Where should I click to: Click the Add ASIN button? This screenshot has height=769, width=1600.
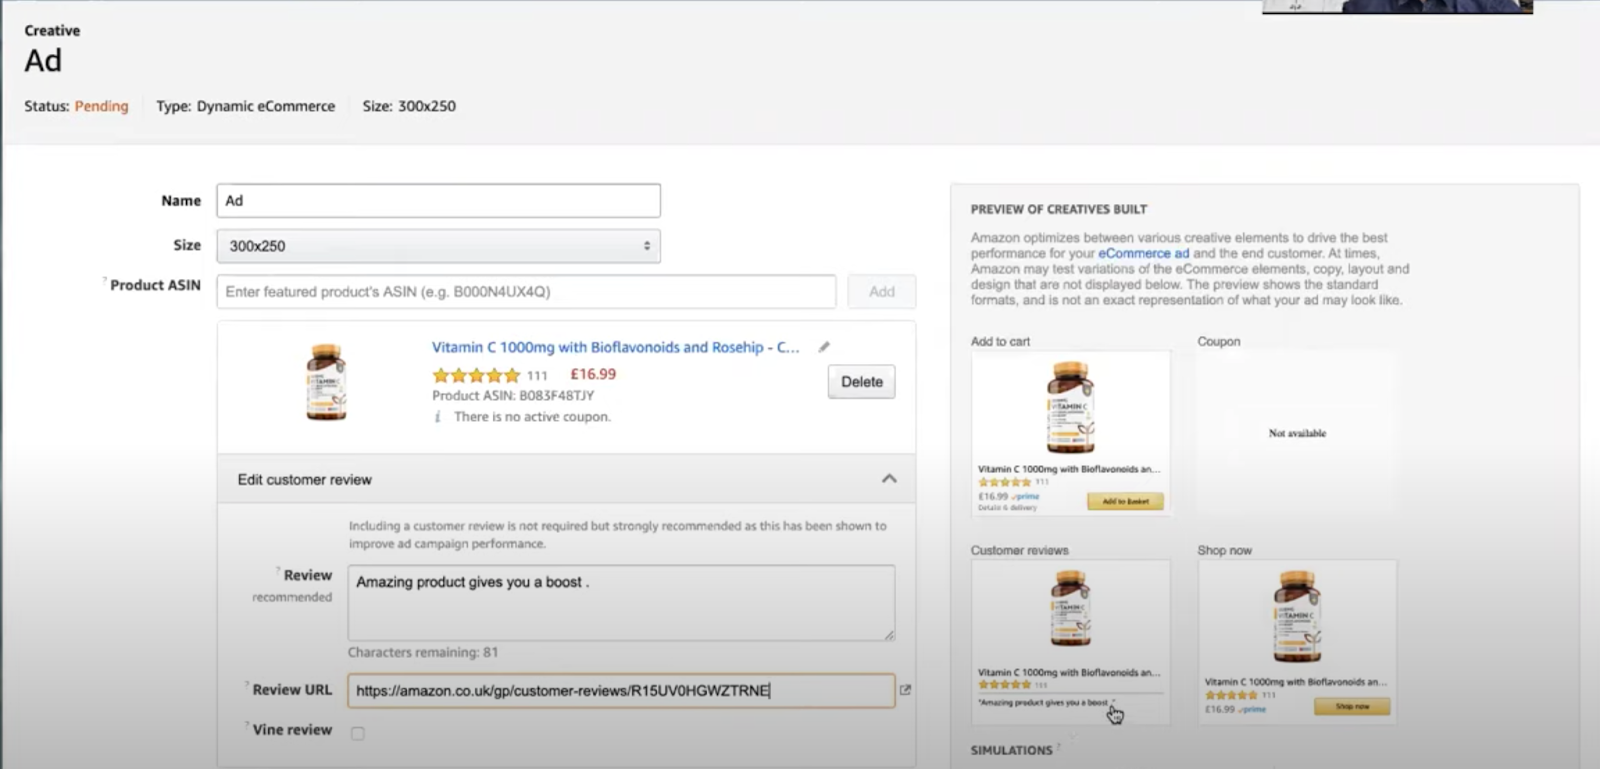click(x=881, y=292)
